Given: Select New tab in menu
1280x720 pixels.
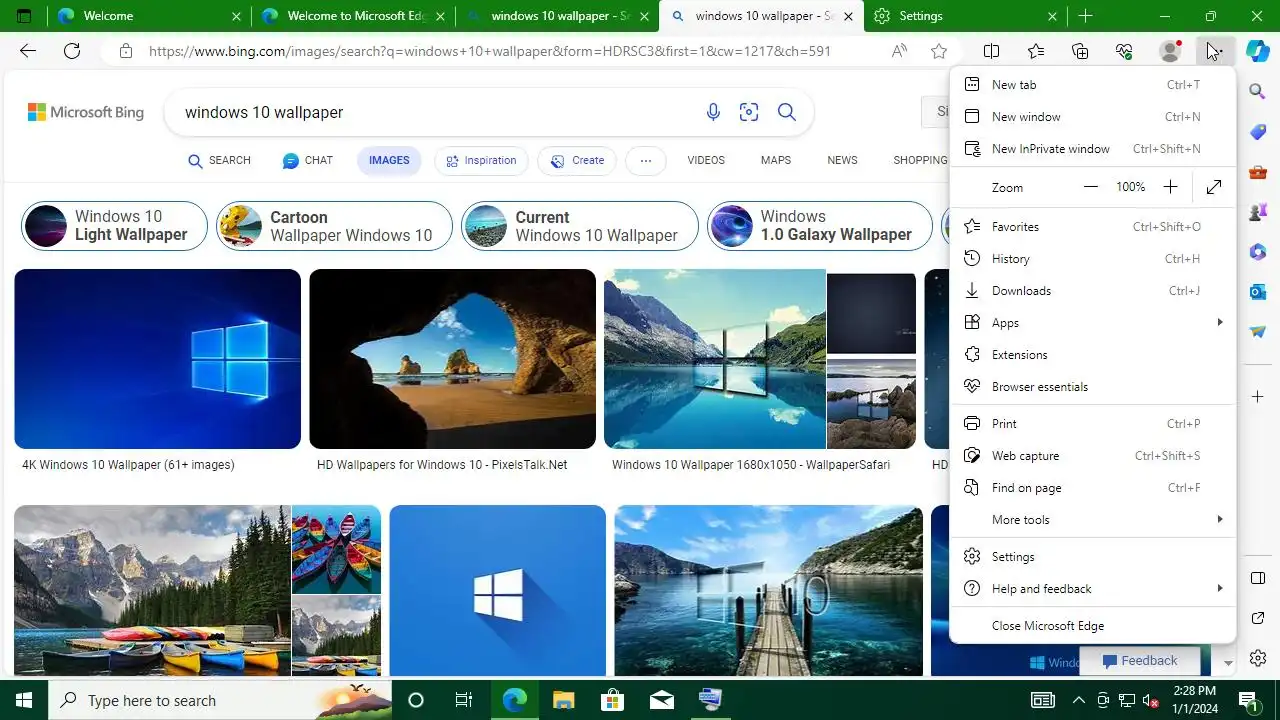Looking at the screenshot, I should tap(1092, 85).
